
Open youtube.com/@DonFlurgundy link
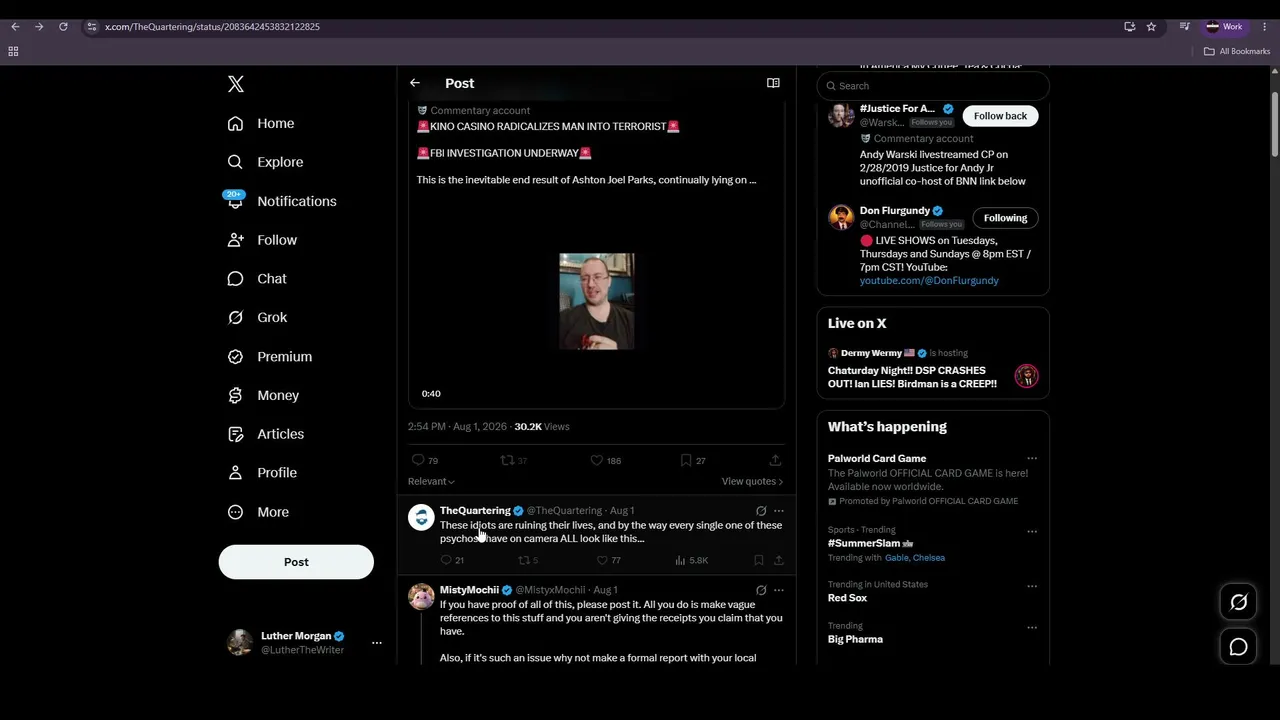point(929,281)
